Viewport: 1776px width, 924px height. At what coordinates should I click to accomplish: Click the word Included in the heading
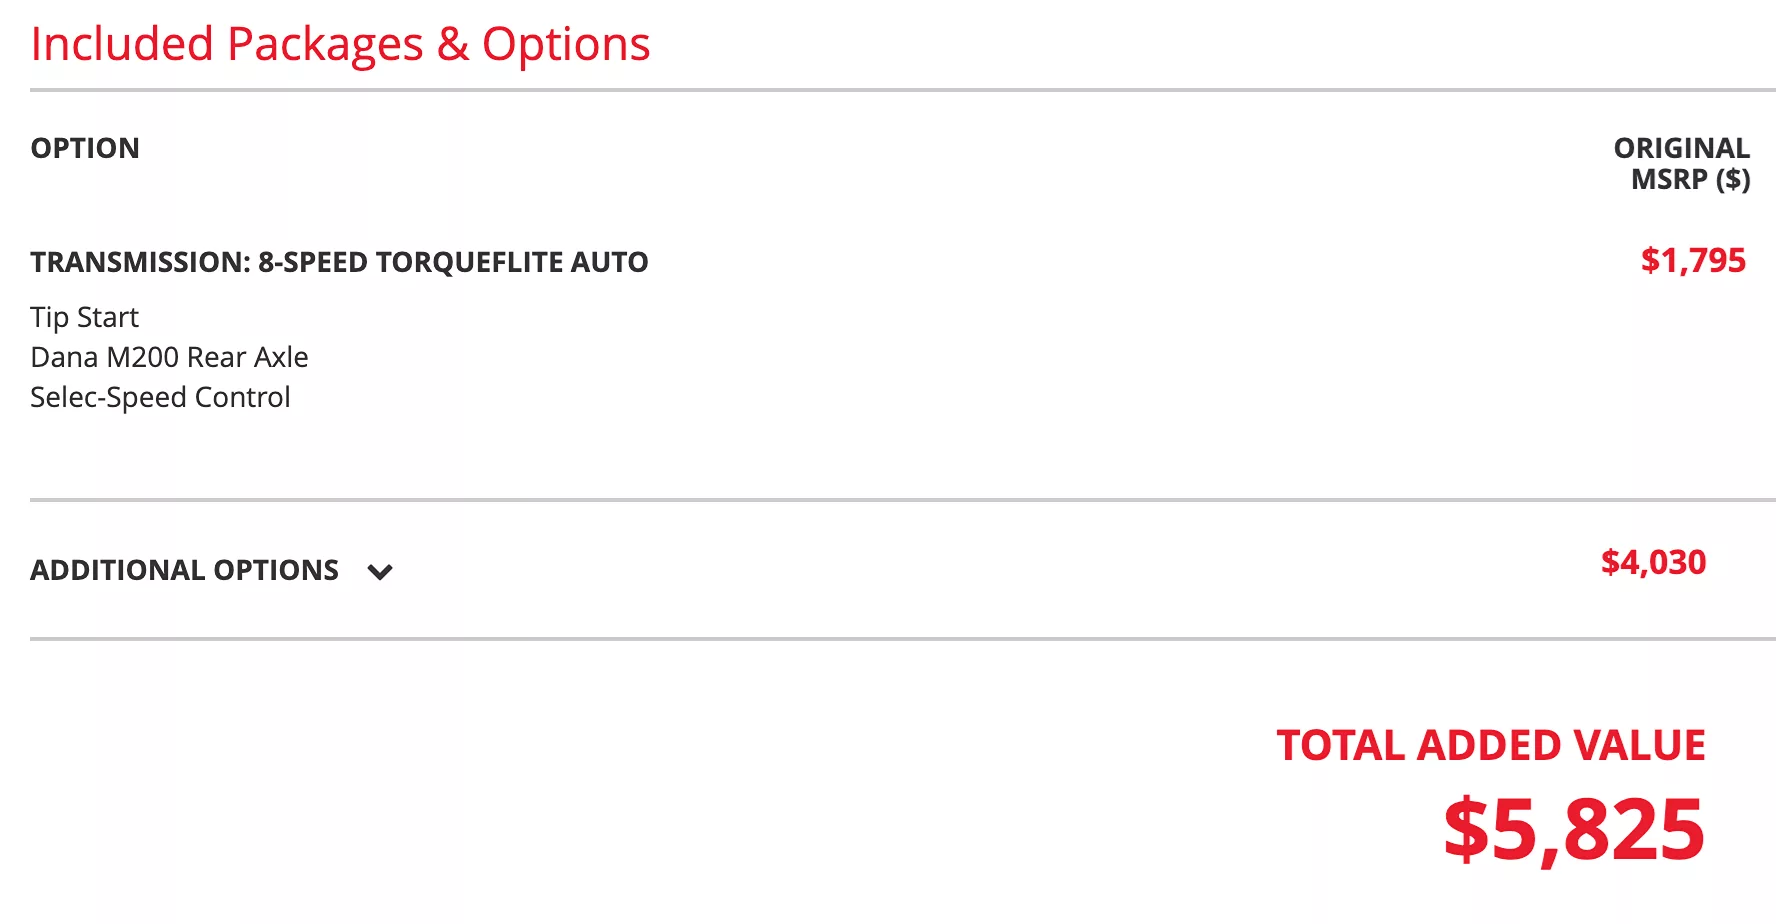[x=122, y=44]
